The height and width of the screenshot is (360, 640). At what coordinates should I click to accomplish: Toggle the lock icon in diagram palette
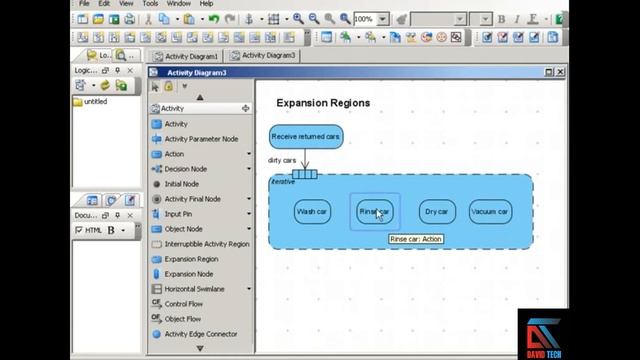click(169, 86)
